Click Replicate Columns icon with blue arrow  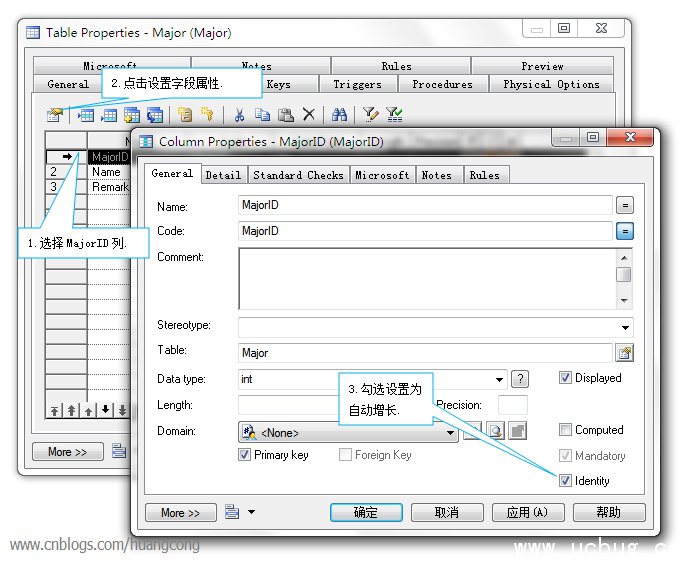click(155, 115)
